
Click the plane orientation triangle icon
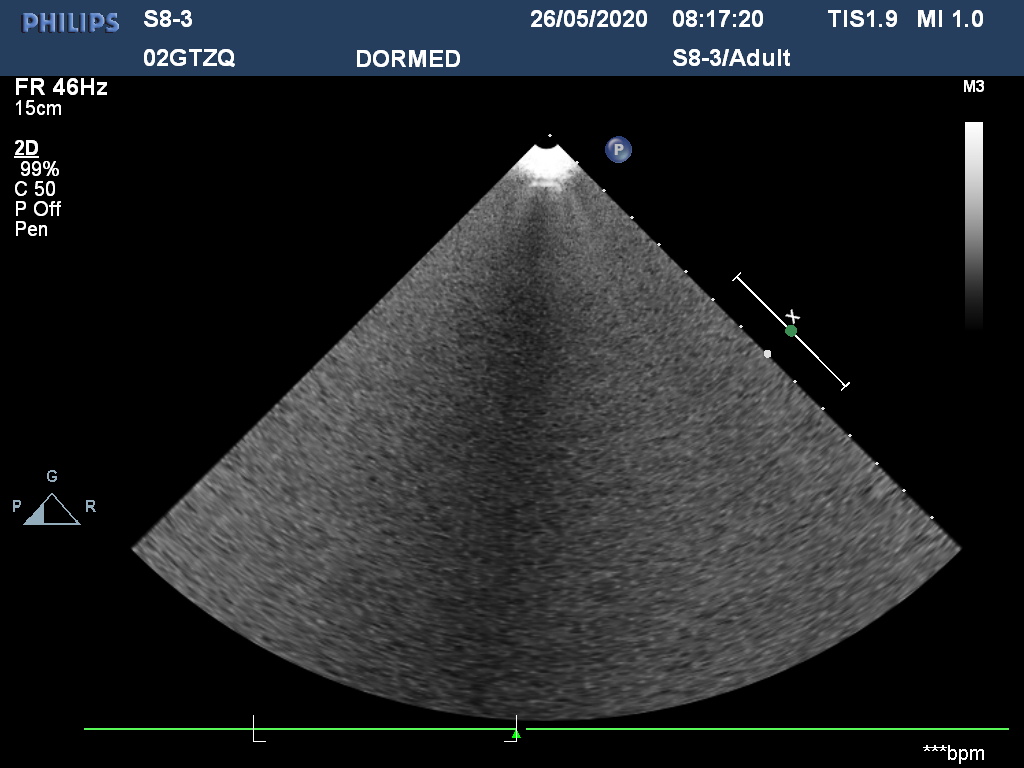pyautogui.click(x=51, y=510)
